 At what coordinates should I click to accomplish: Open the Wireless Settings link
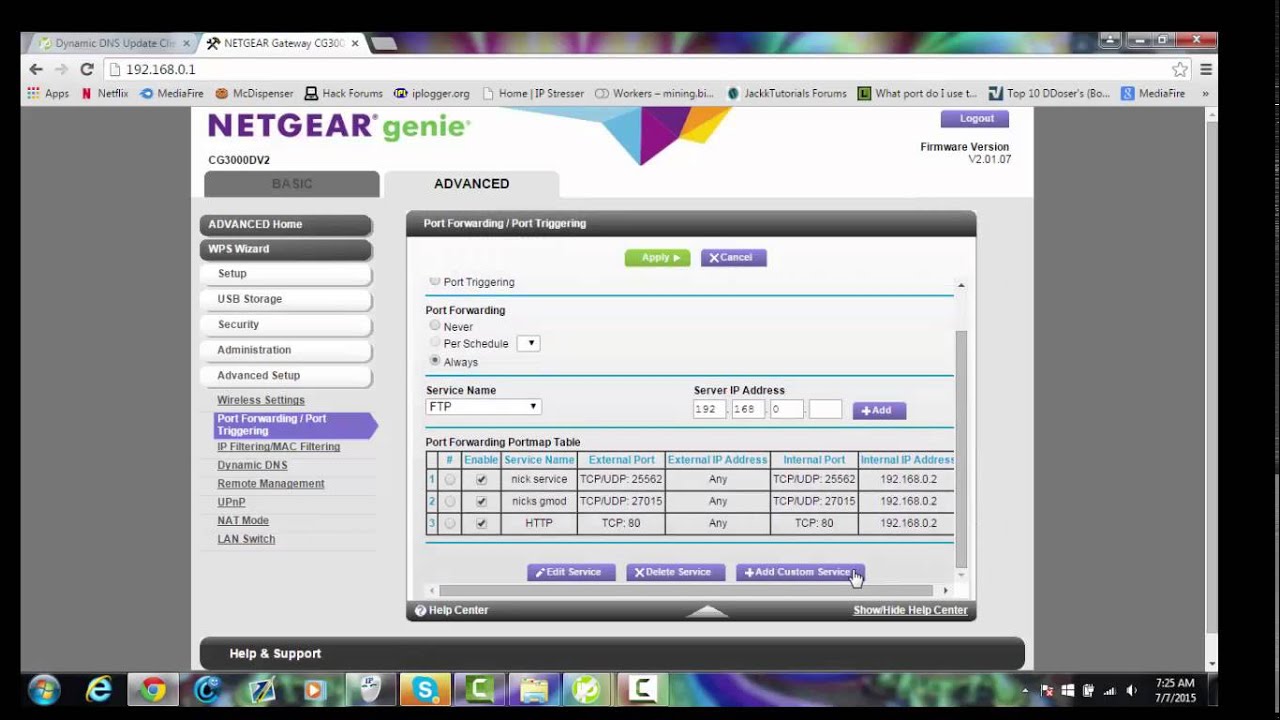click(x=261, y=400)
